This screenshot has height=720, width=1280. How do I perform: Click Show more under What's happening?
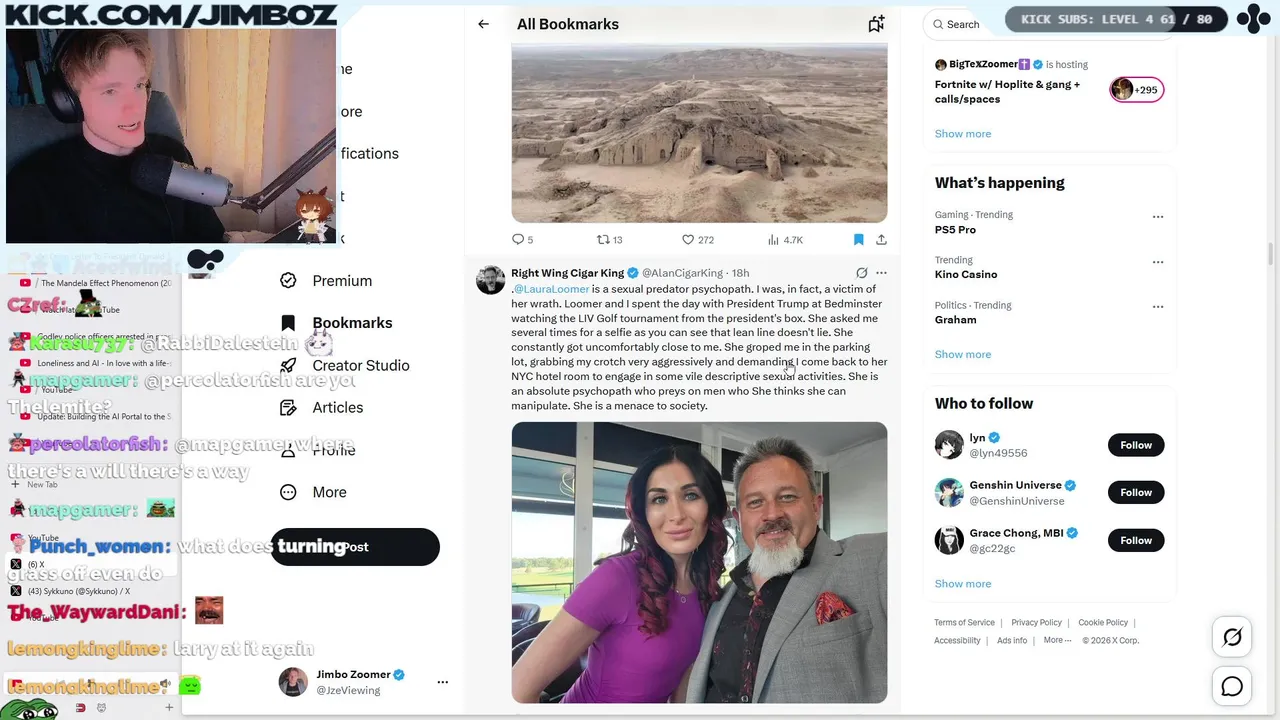[x=962, y=354]
